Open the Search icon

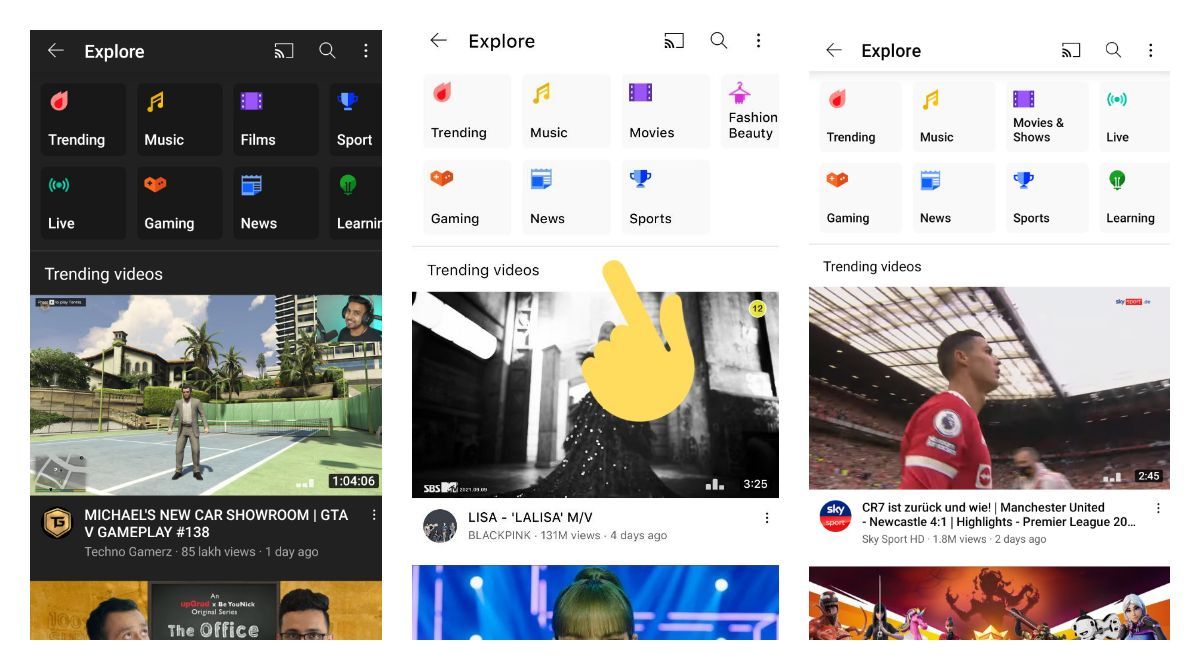tap(327, 51)
